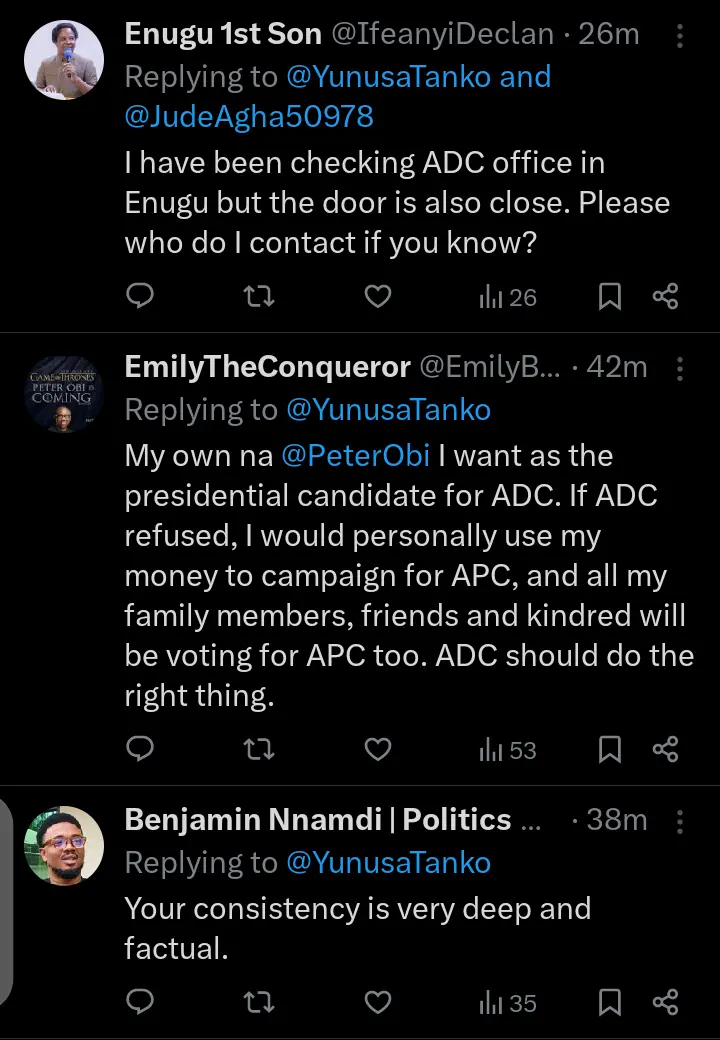This screenshot has height=1040, width=720.
Task: Like EmilyTheConqueror's tweet
Action: 377,749
